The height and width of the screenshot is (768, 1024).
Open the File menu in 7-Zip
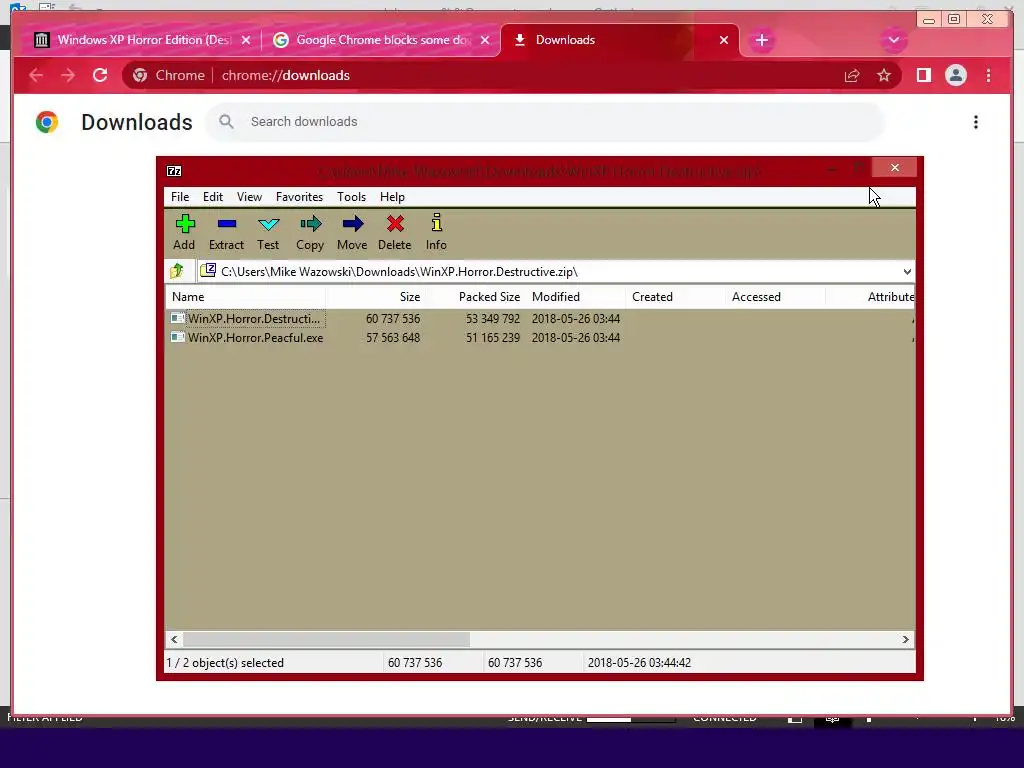pyautogui.click(x=180, y=197)
